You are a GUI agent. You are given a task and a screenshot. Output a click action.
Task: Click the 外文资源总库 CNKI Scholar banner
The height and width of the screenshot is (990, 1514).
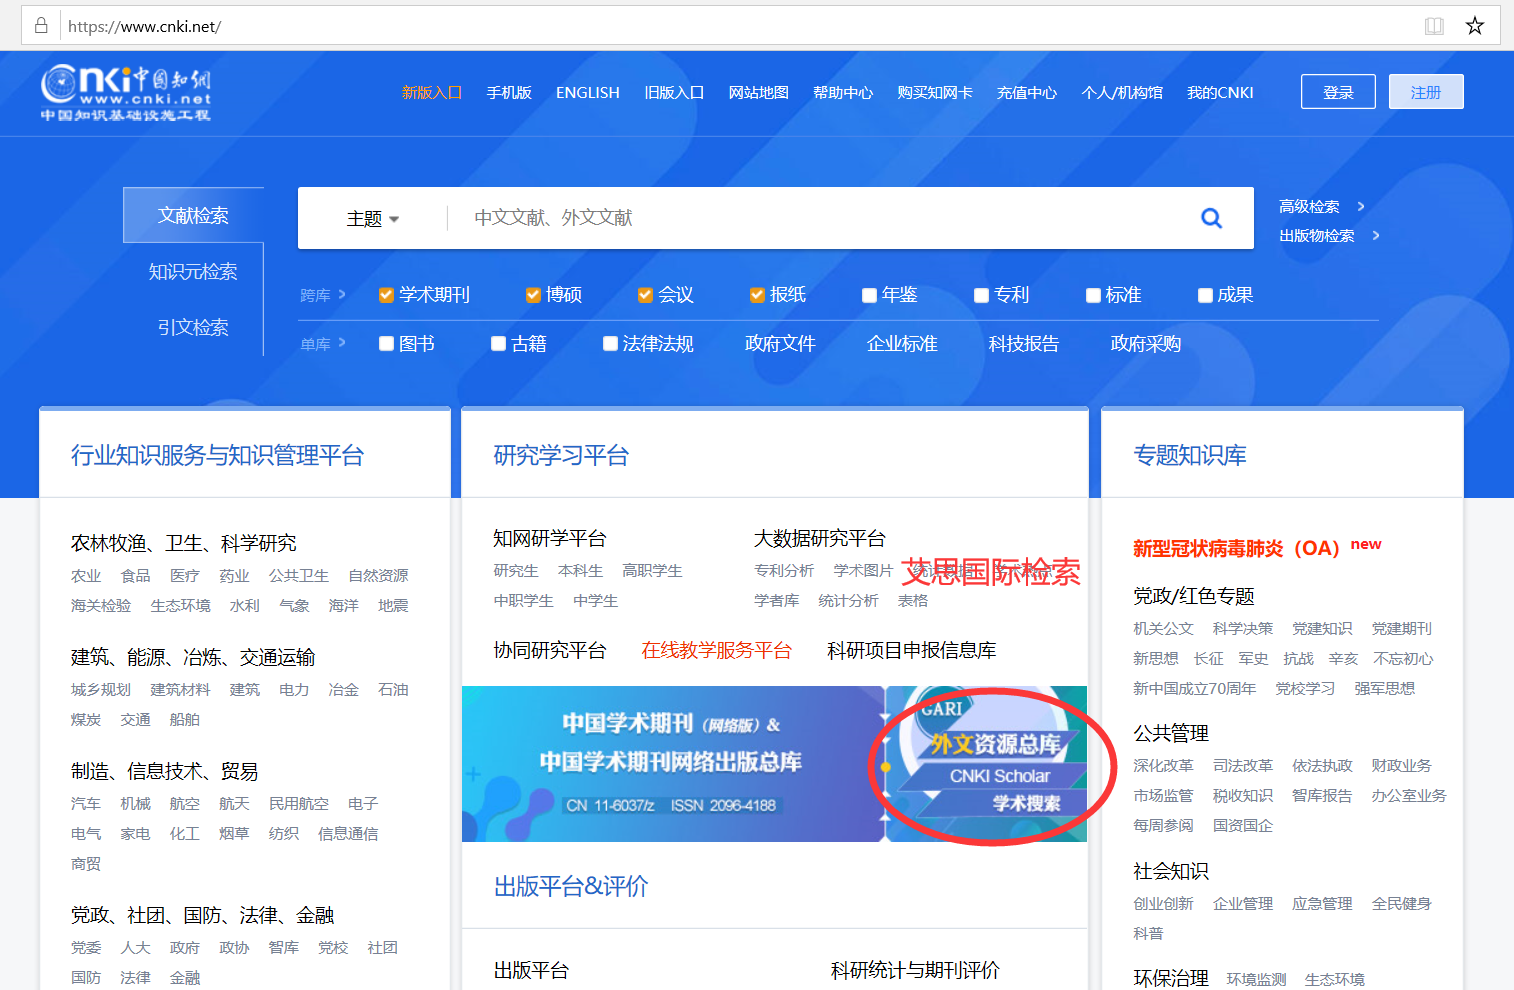pyautogui.click(x=988, y=764)
